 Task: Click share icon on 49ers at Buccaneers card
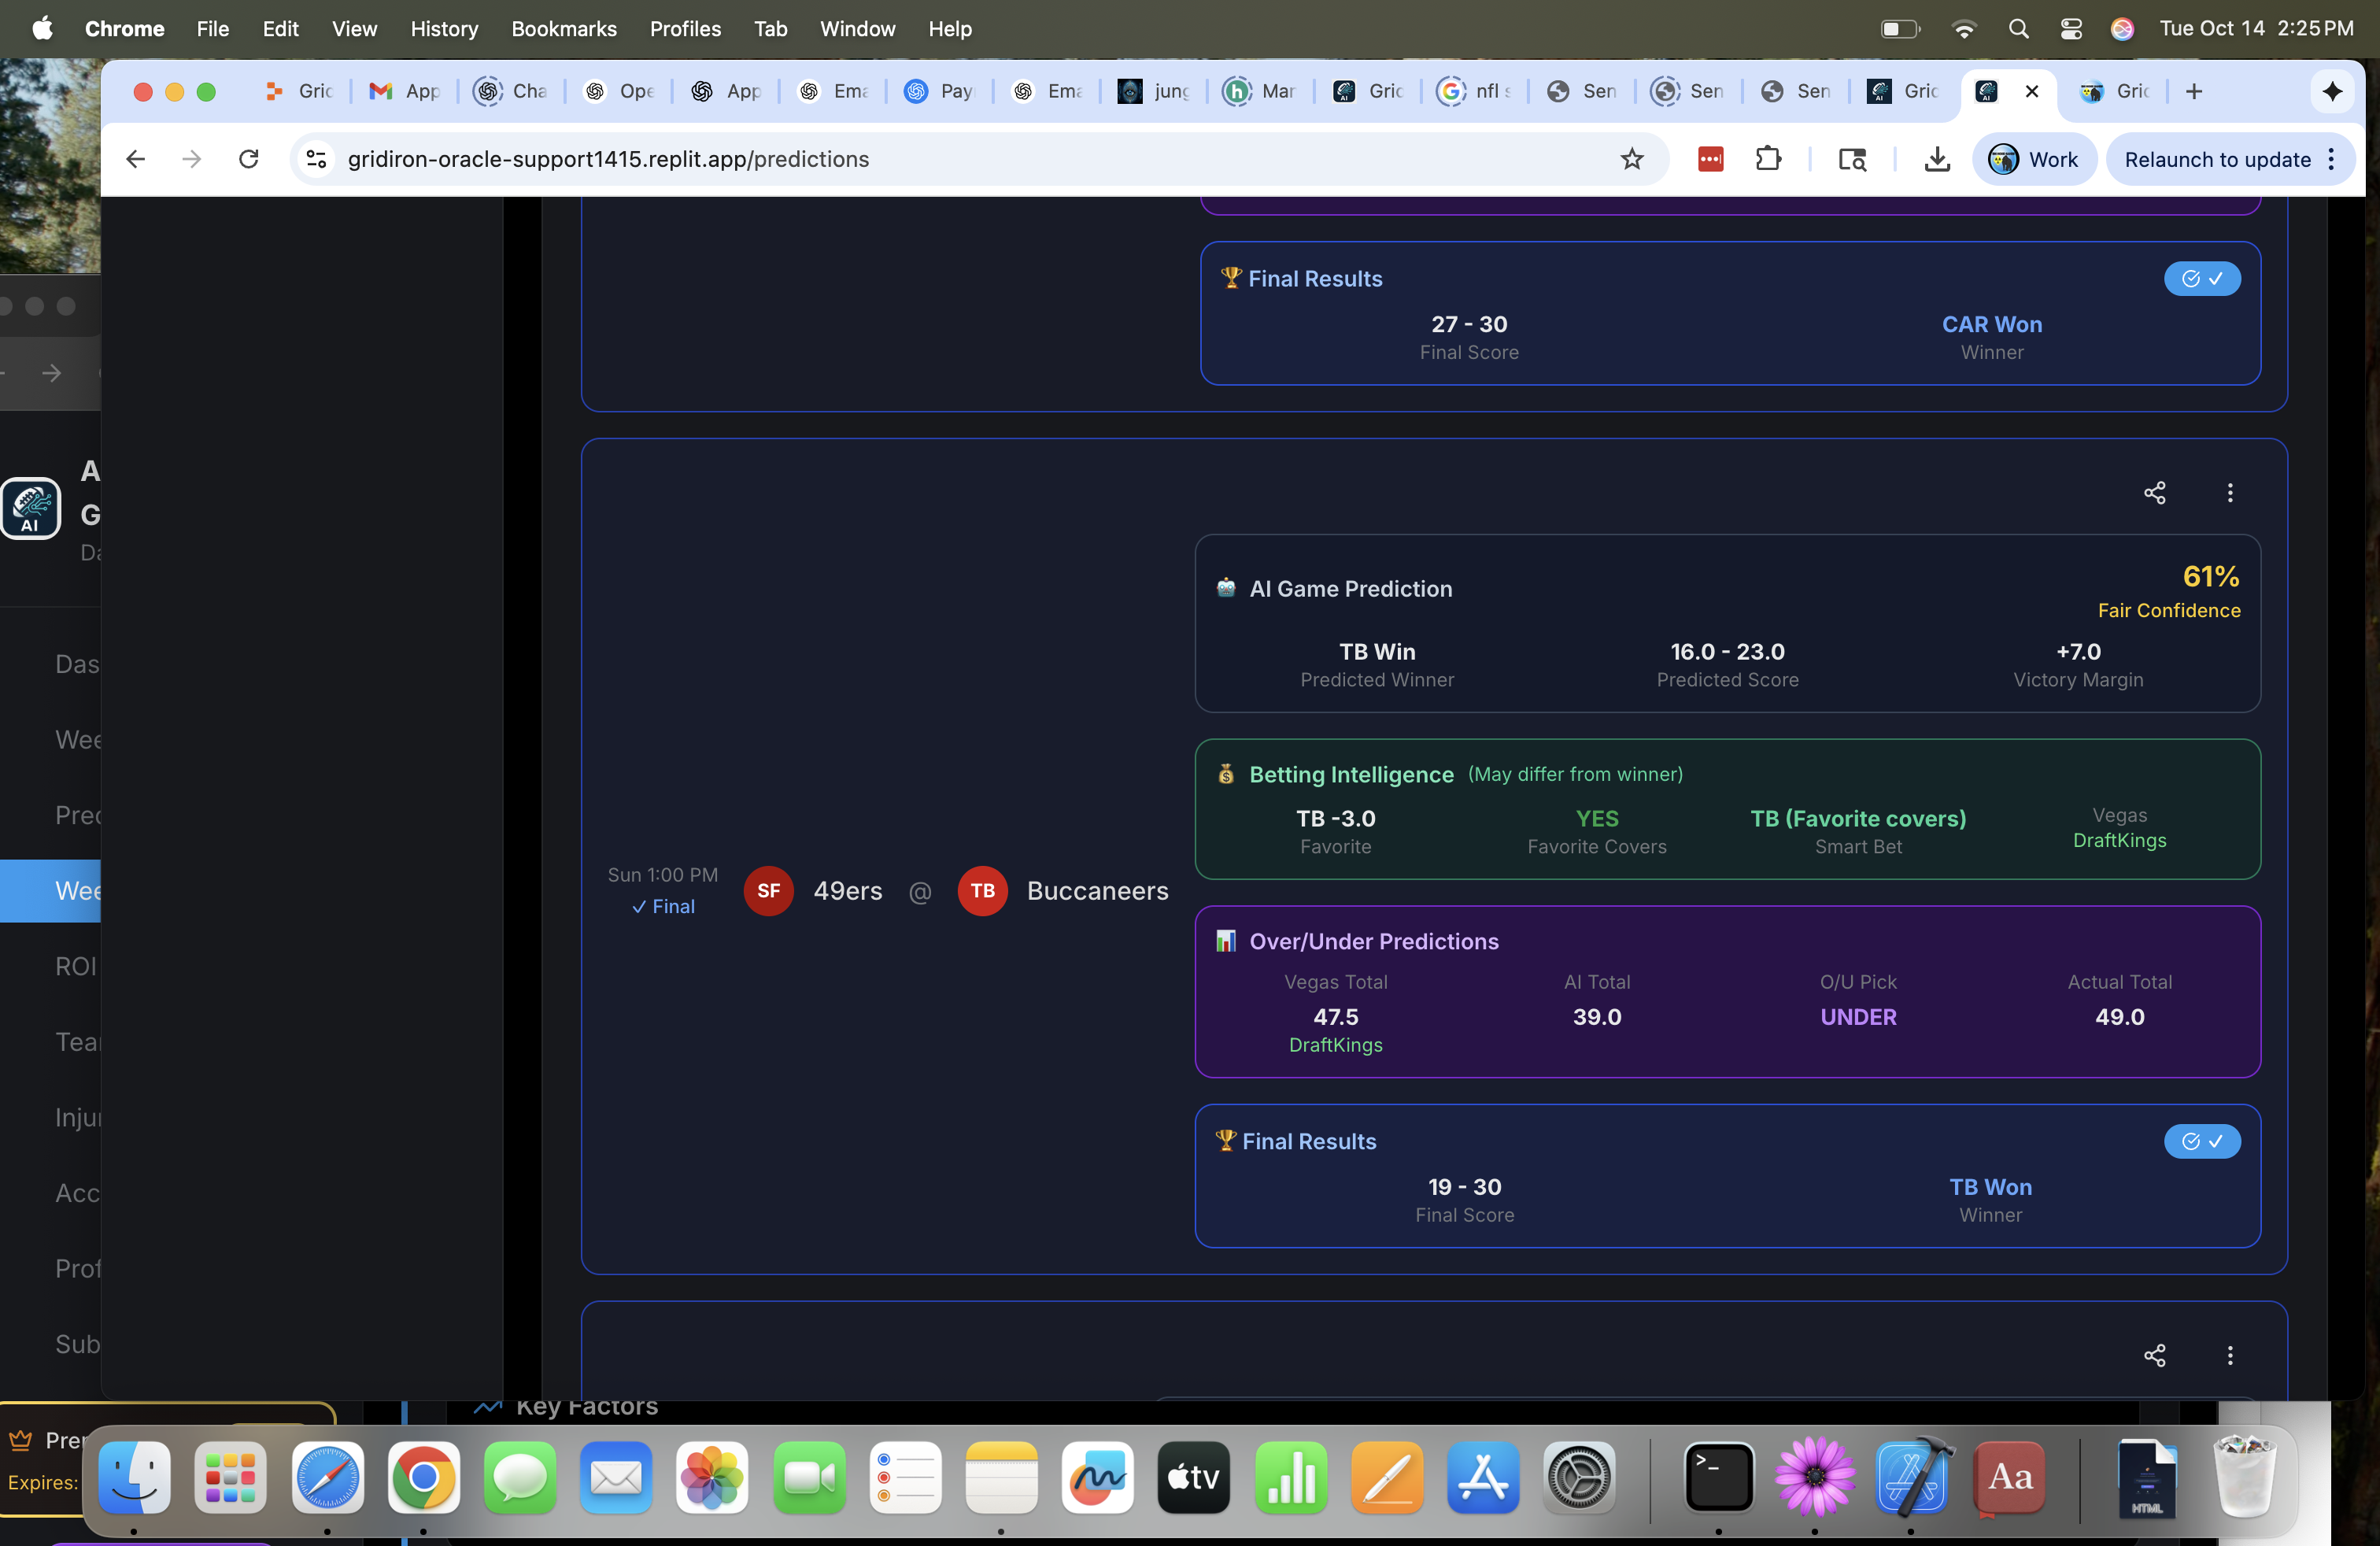point(2154,492)
